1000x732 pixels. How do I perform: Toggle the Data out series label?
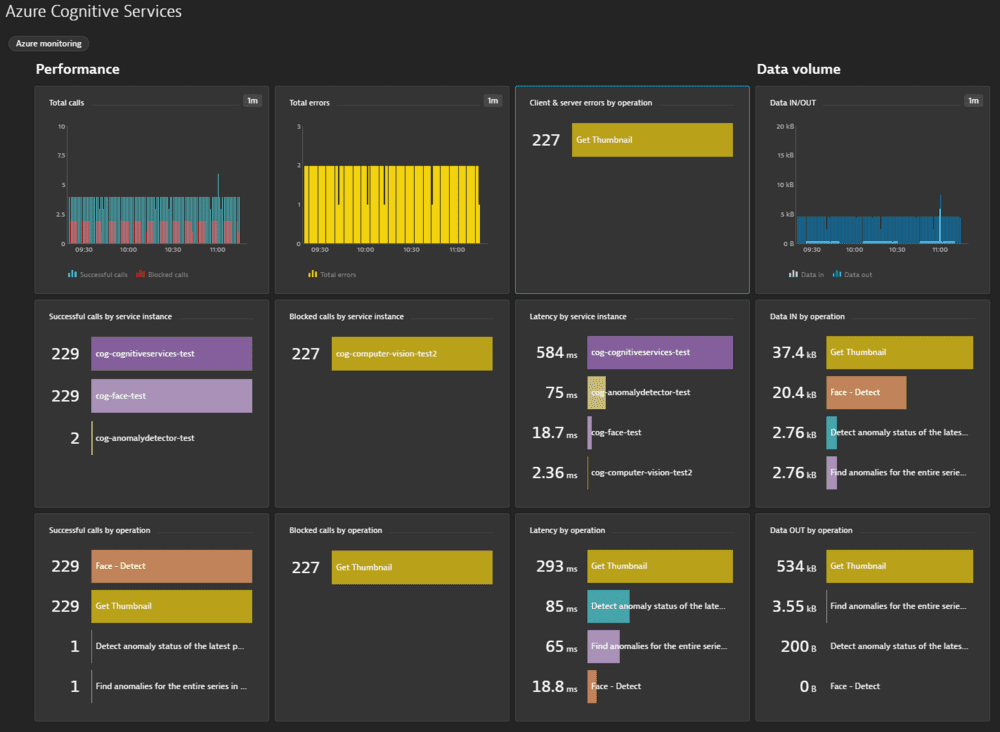[858, 274]
